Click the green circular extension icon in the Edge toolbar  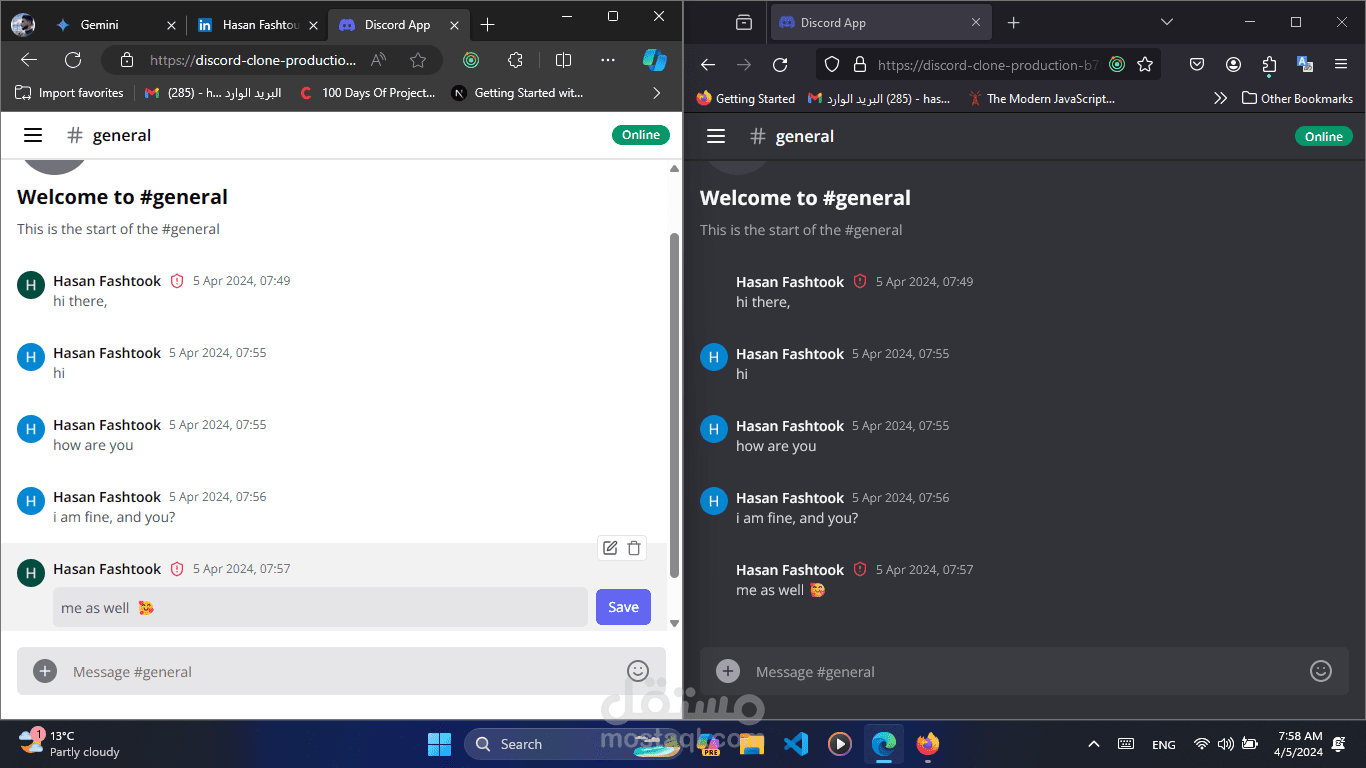click(471, 60)
